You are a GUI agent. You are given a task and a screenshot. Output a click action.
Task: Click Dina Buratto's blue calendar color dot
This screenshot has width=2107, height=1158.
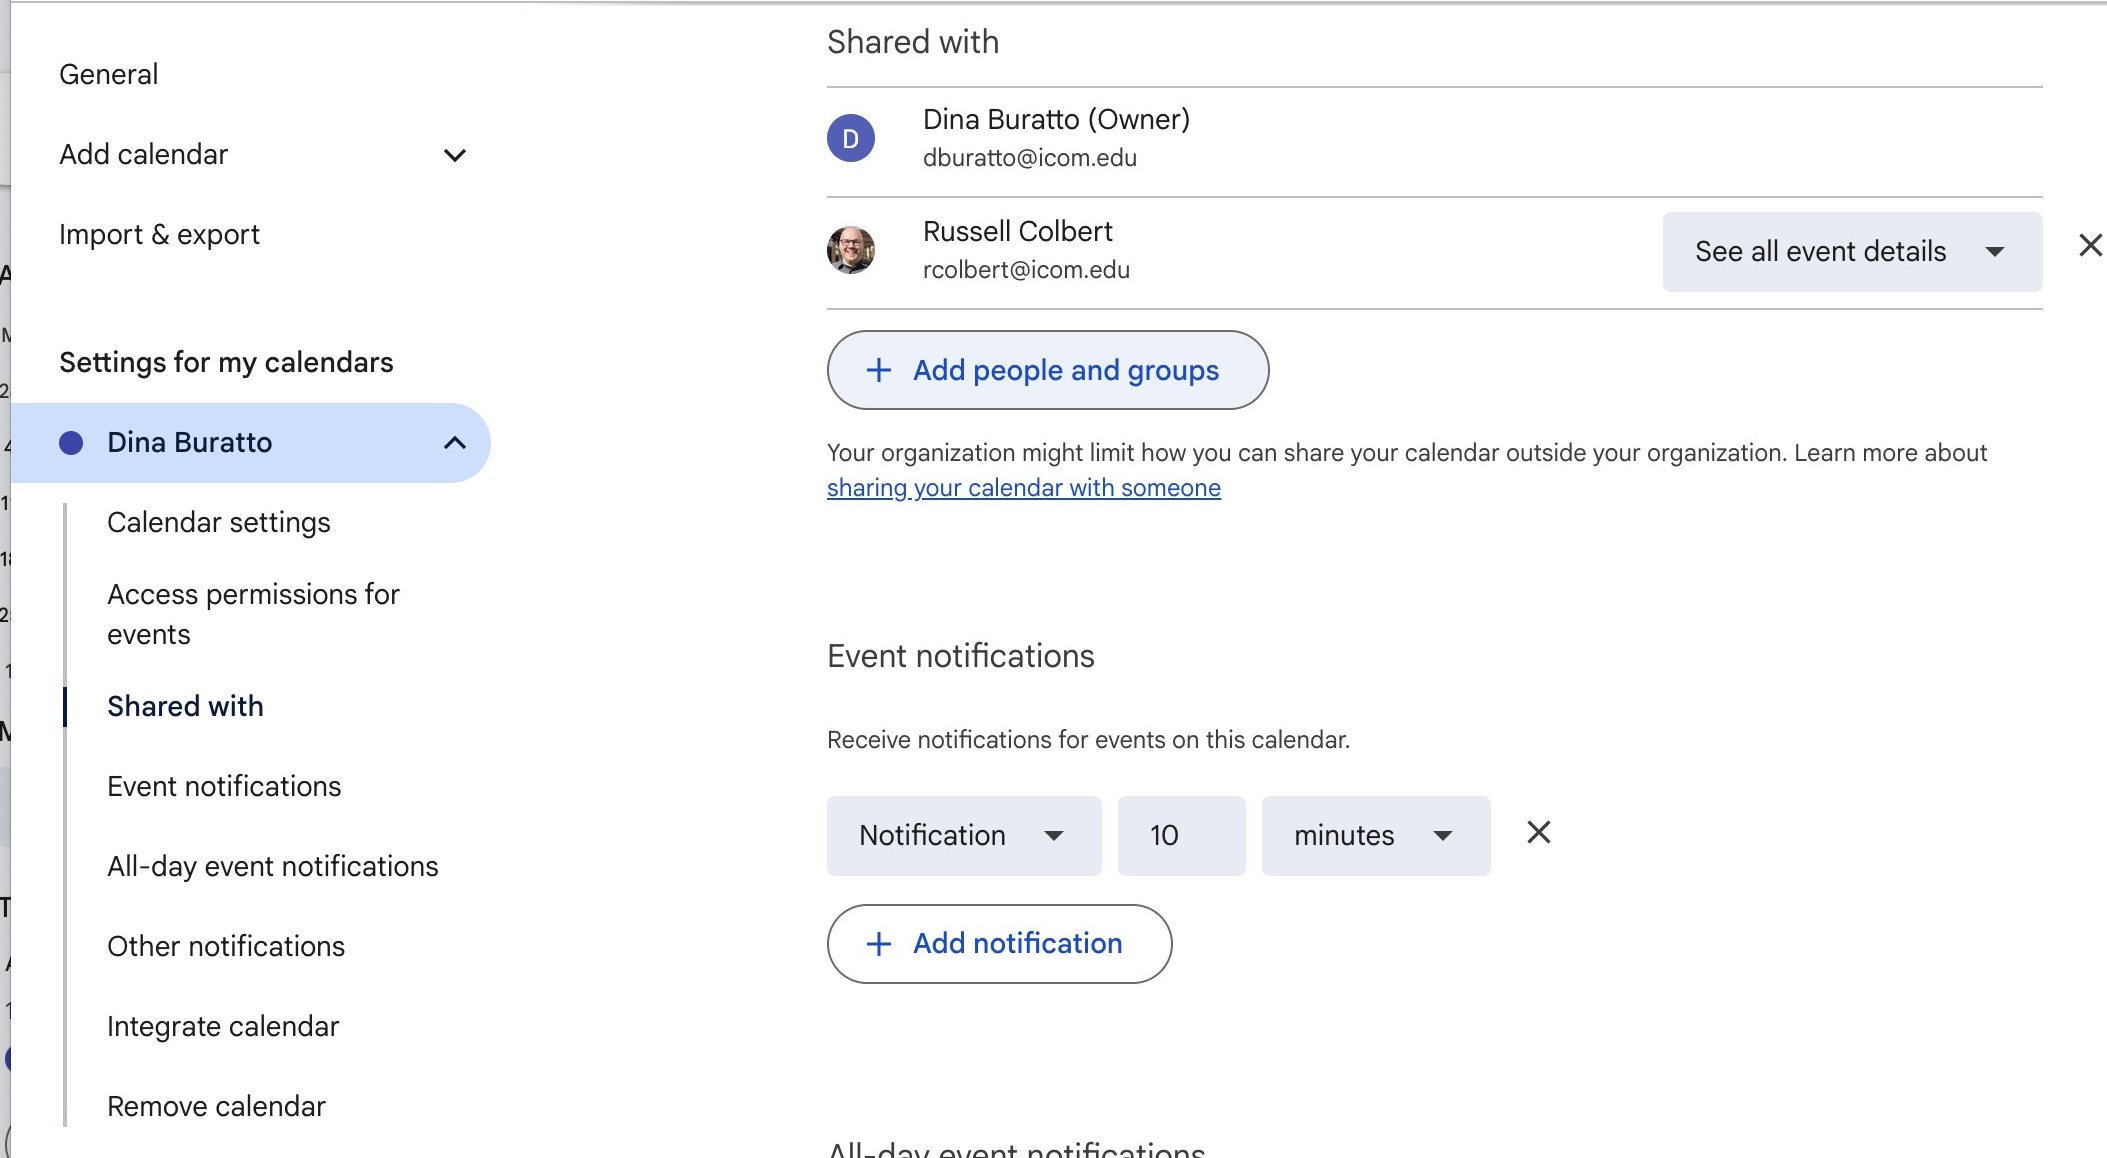pyautogui.click(x=71, y=443)
